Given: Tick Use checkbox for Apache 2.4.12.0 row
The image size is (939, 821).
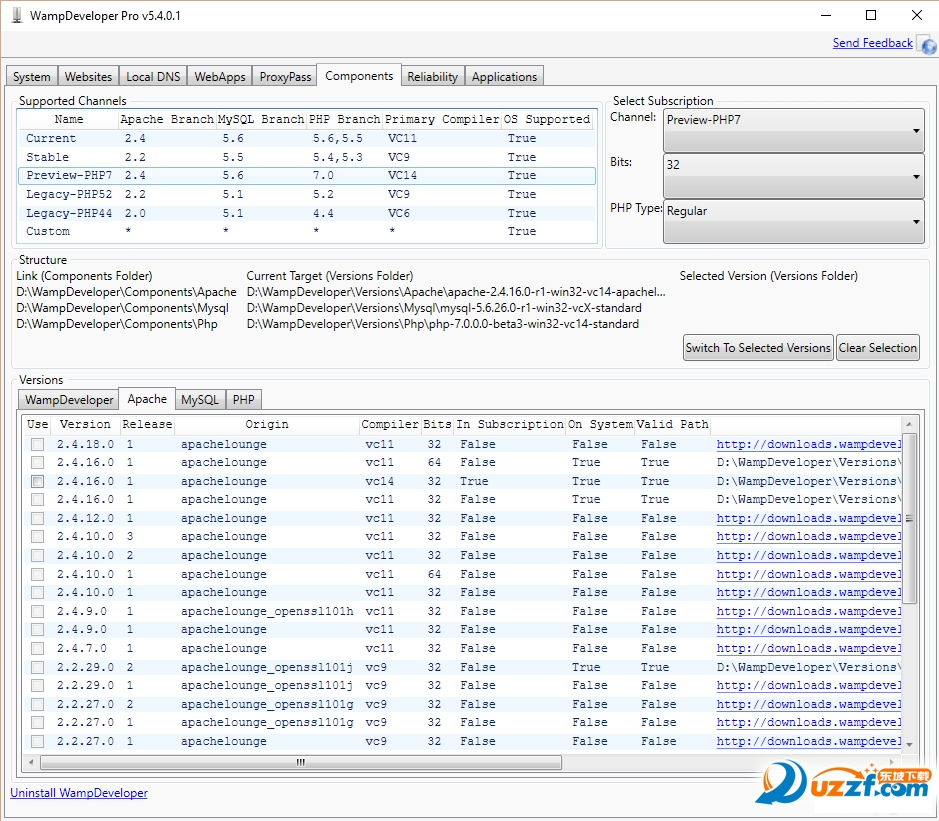Looking at the screenshot, I should 37,518.
